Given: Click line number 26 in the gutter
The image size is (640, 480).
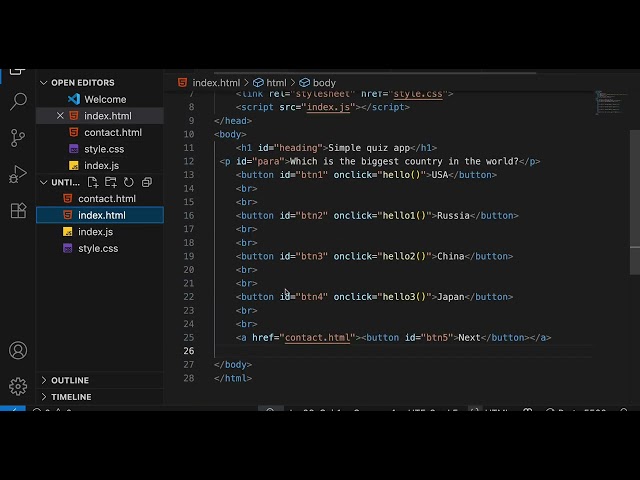Looking at the screenshot, I should point(189,351).
